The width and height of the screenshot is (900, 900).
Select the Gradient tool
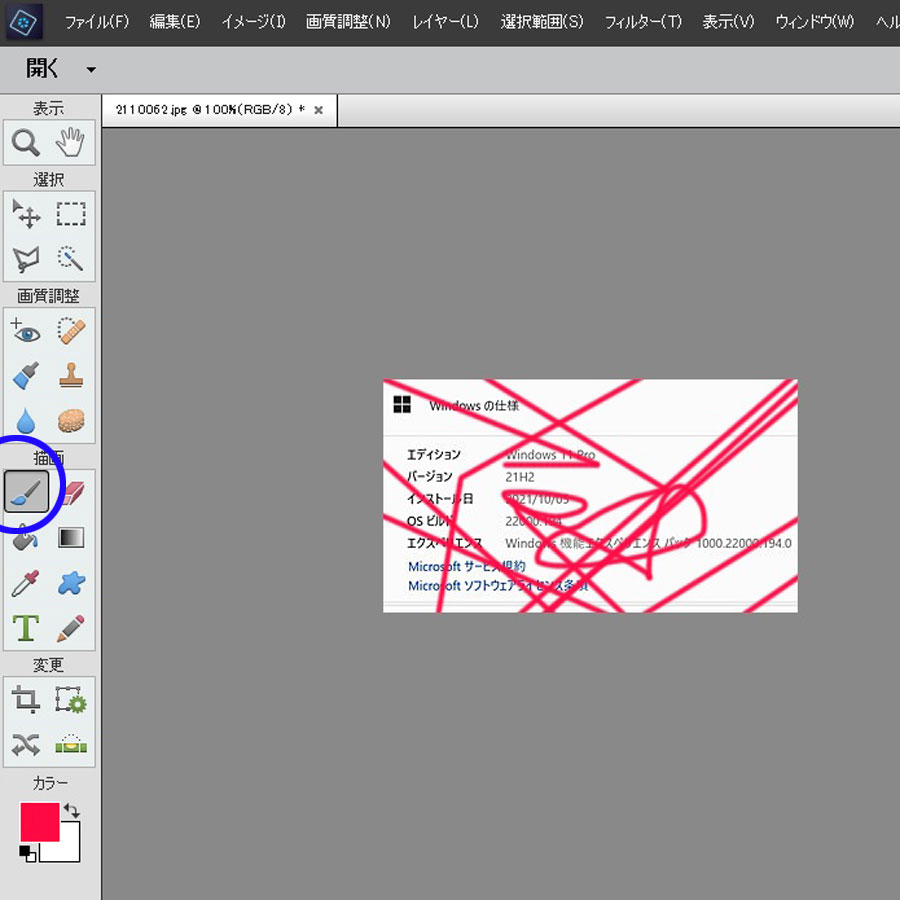point(71,538)
